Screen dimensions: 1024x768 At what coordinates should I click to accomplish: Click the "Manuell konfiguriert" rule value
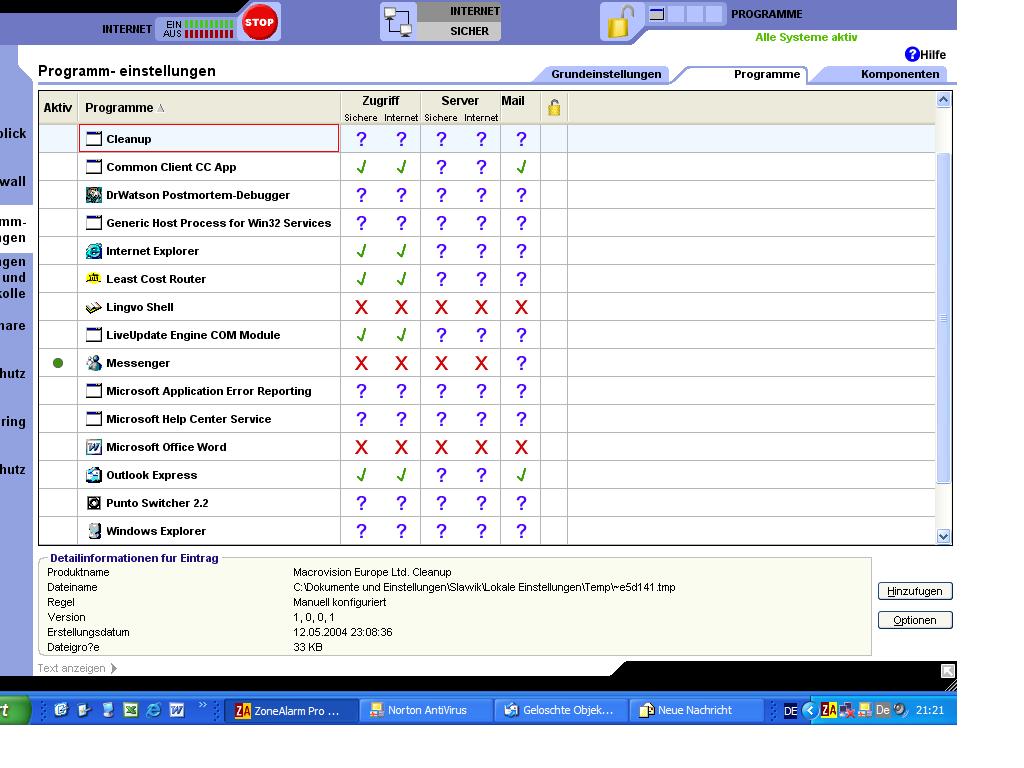340,602
